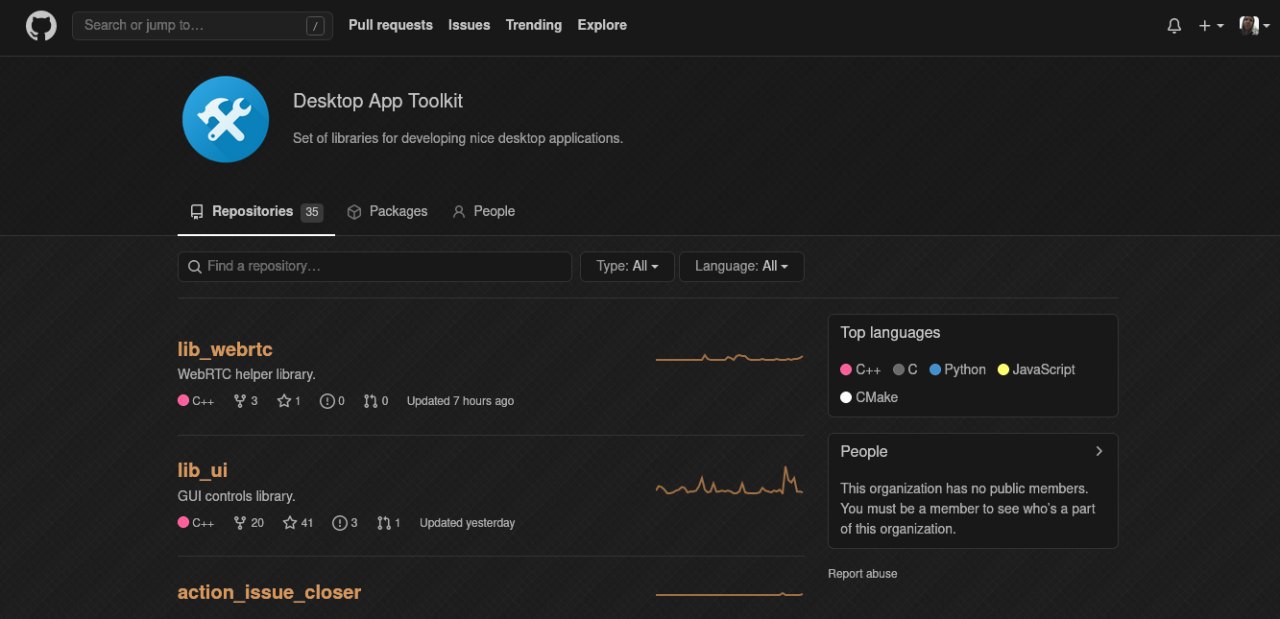Open Trending from the header
The width and height of the screenshot is (1280, 619).
point(533,25)
